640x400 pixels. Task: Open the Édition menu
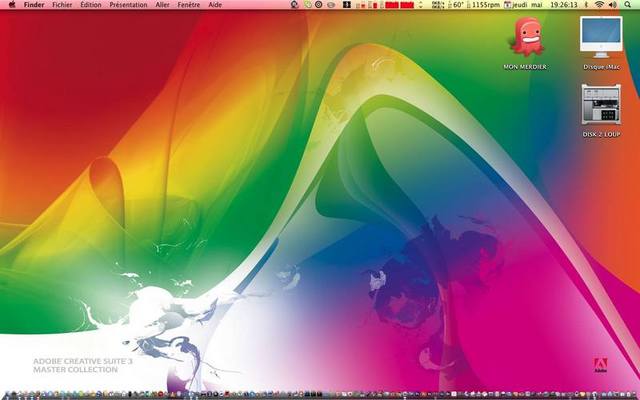tap(91, 5)
